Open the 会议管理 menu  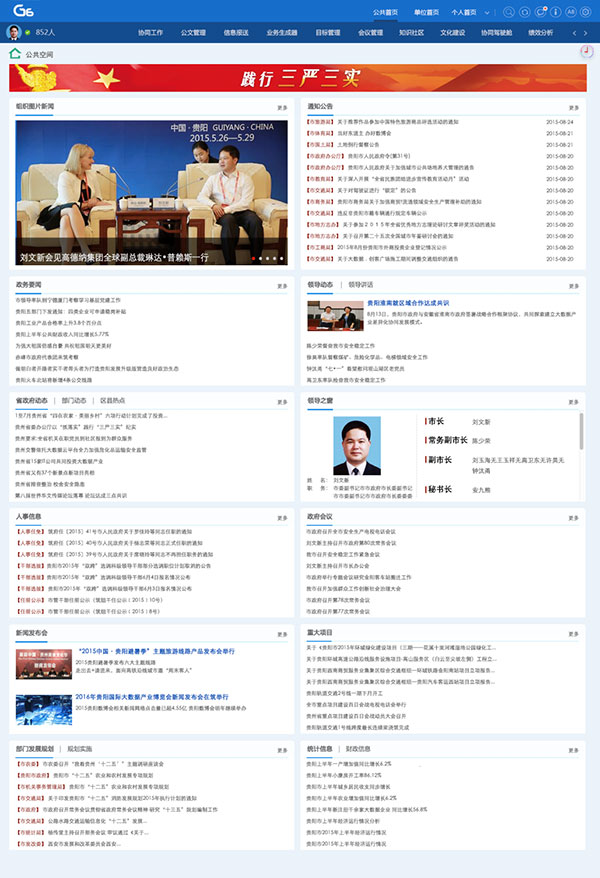371,32
